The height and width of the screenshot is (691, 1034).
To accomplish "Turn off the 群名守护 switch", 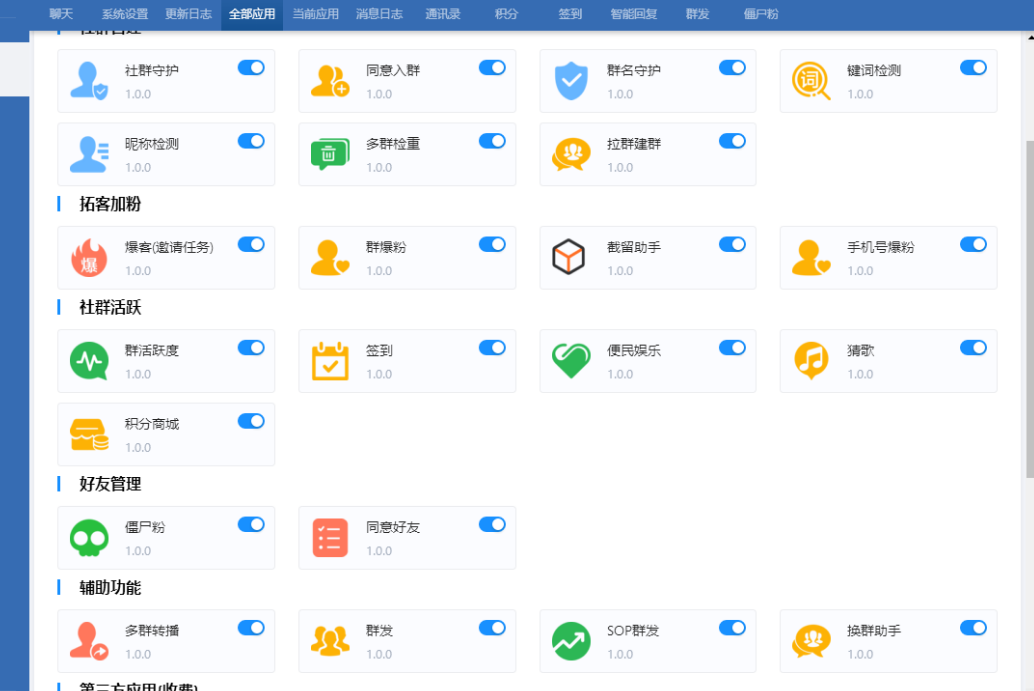I will pos(732,67).
